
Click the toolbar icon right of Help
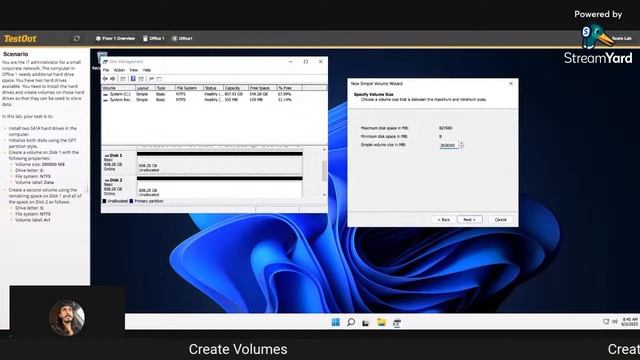click(x=141, y=79)
